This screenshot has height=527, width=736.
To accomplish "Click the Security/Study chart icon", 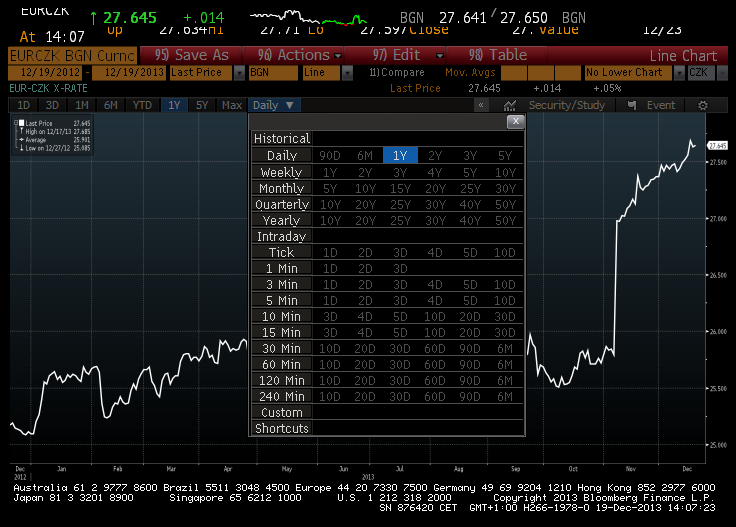I will point(510,105).
